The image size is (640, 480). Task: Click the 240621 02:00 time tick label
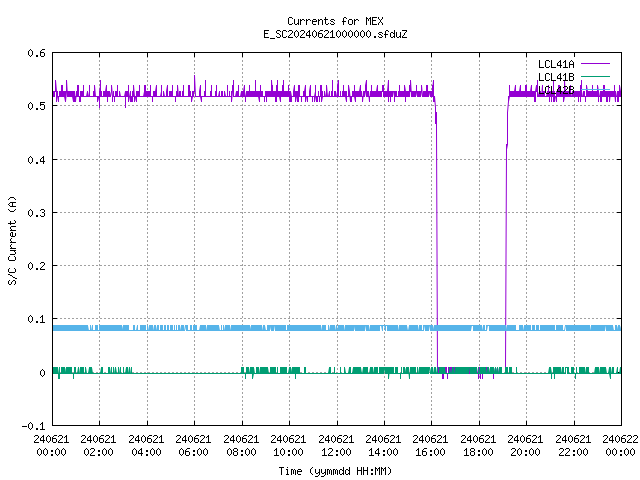coord(98,446)
